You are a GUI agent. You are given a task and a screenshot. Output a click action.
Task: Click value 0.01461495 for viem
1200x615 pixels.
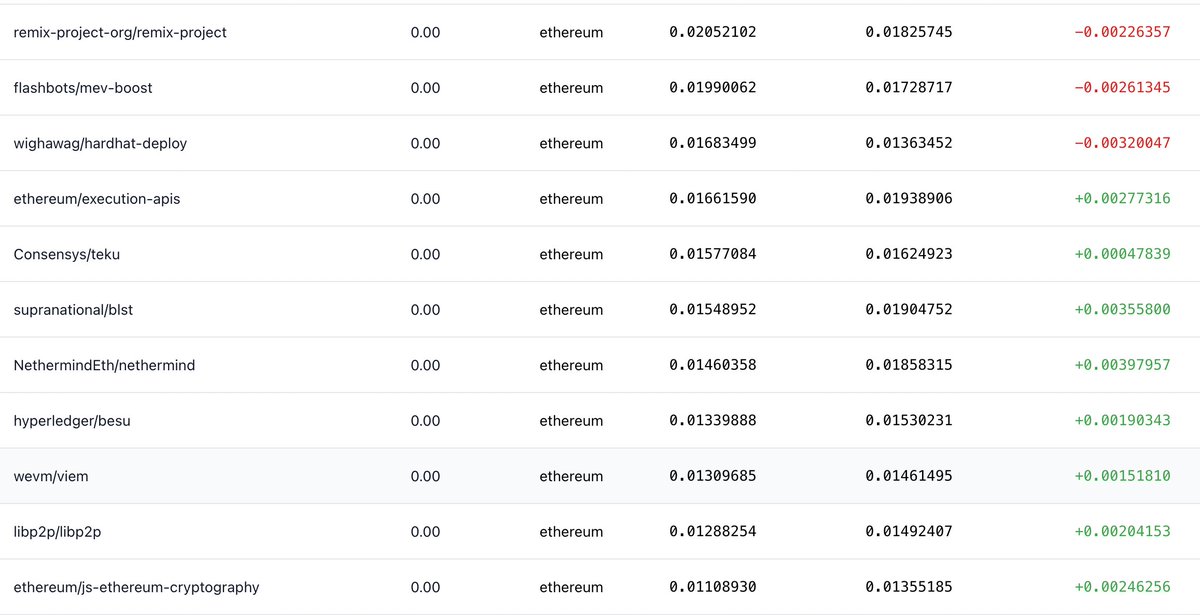click(x=909, y=476)
